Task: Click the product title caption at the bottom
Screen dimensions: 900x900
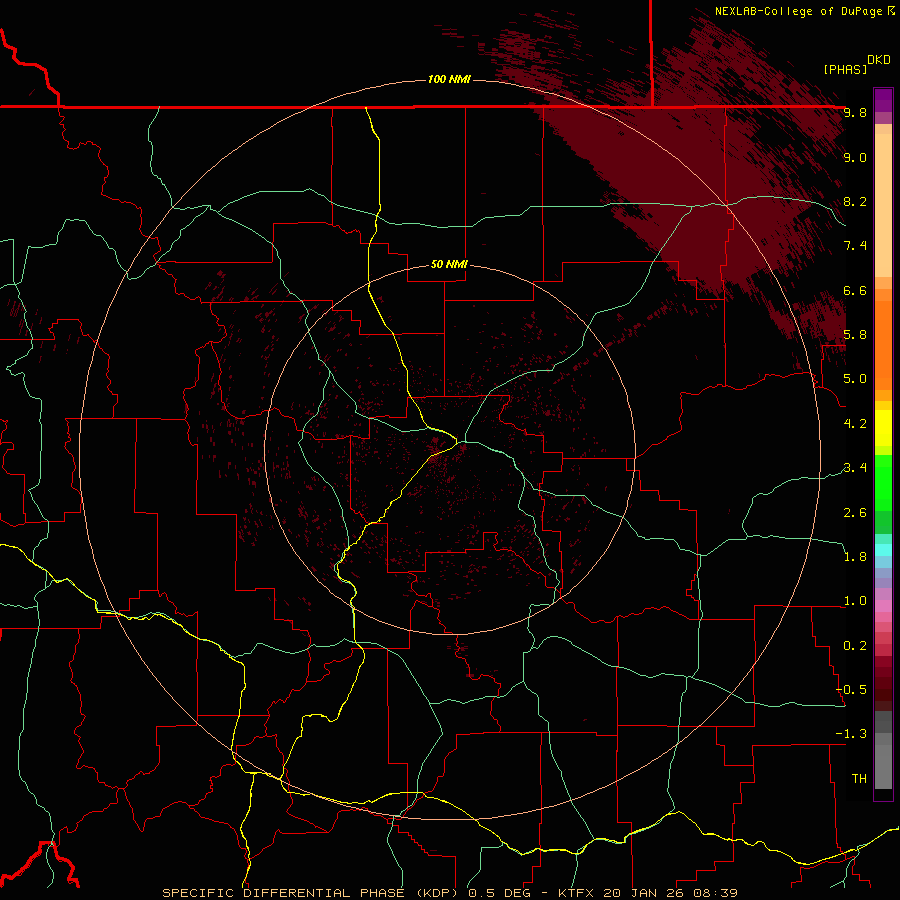Action: pos(450,893)
